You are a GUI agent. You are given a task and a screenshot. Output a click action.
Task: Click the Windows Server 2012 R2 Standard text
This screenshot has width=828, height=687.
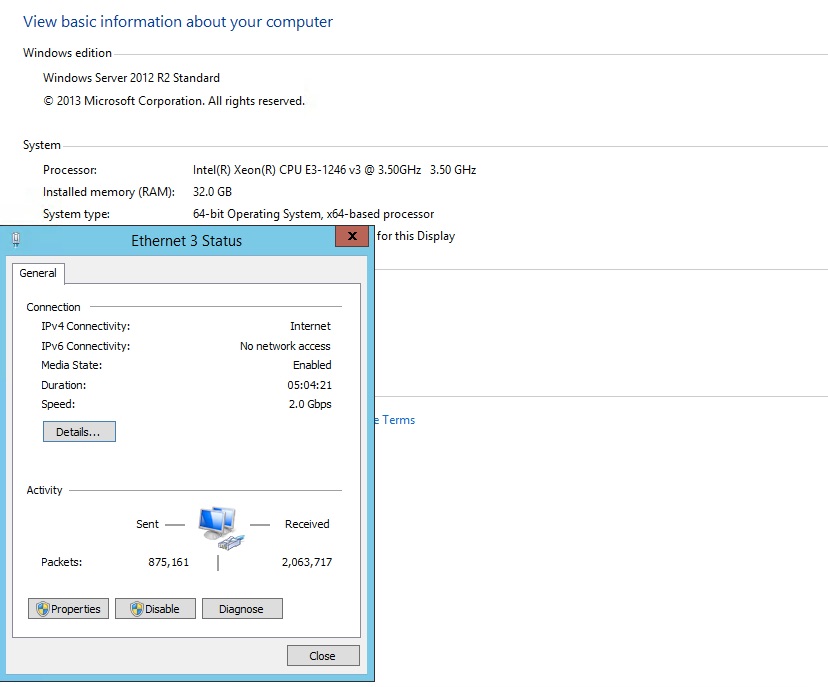coord(131,78)
